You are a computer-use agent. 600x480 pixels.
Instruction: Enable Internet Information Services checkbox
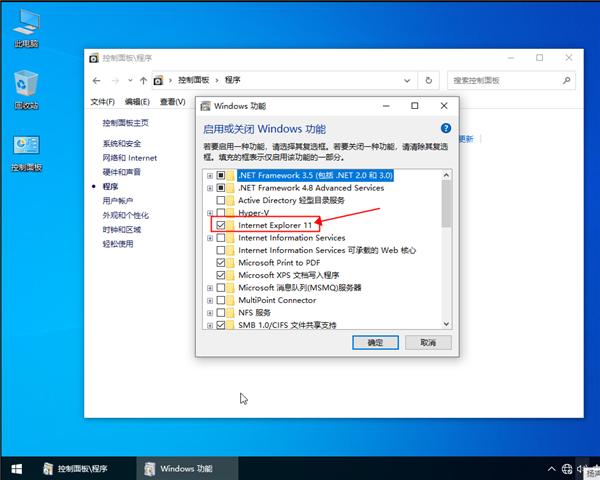click(x=221, y=238)
